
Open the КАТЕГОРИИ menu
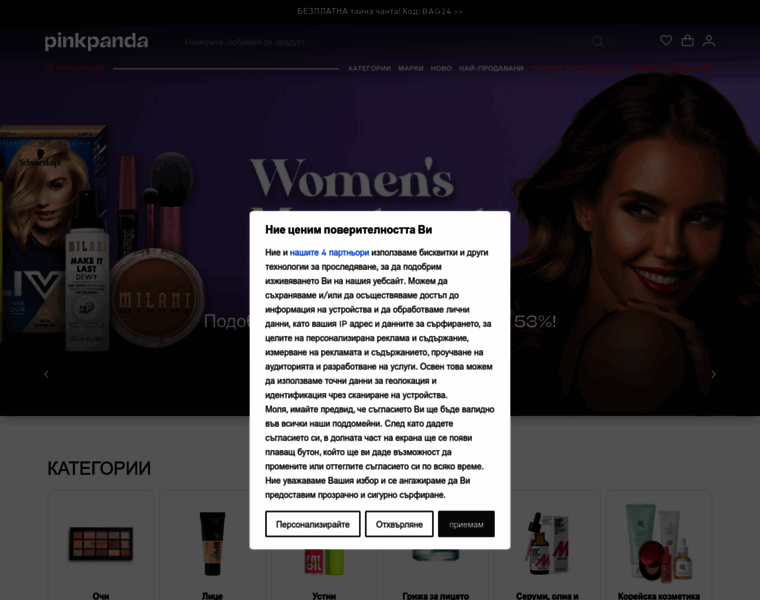tap(369, 68)
